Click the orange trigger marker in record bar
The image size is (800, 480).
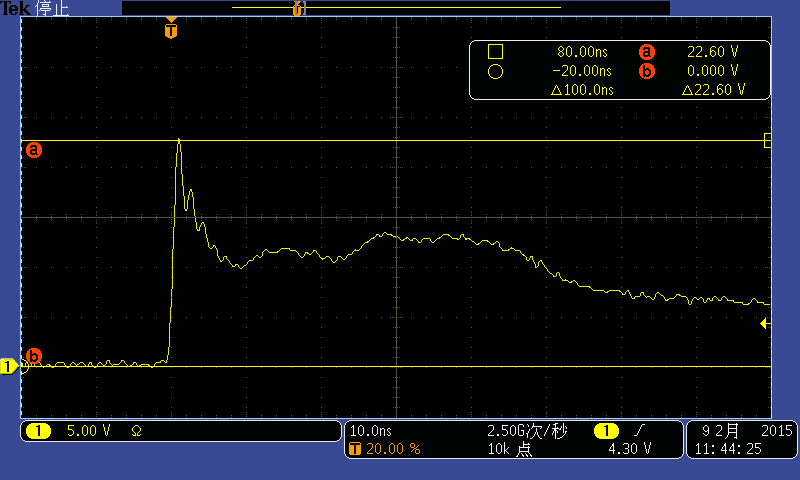point(298,8)
